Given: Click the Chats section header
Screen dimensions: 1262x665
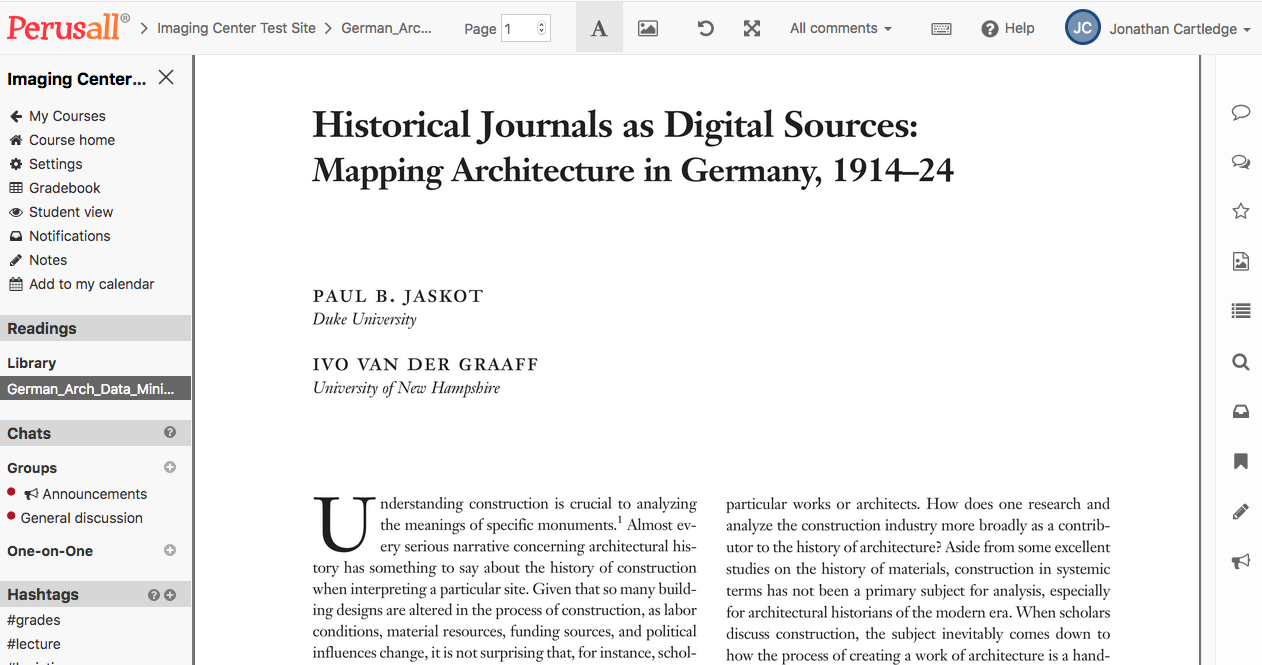Looking at the screenshot, I should (x=95, y=433).
